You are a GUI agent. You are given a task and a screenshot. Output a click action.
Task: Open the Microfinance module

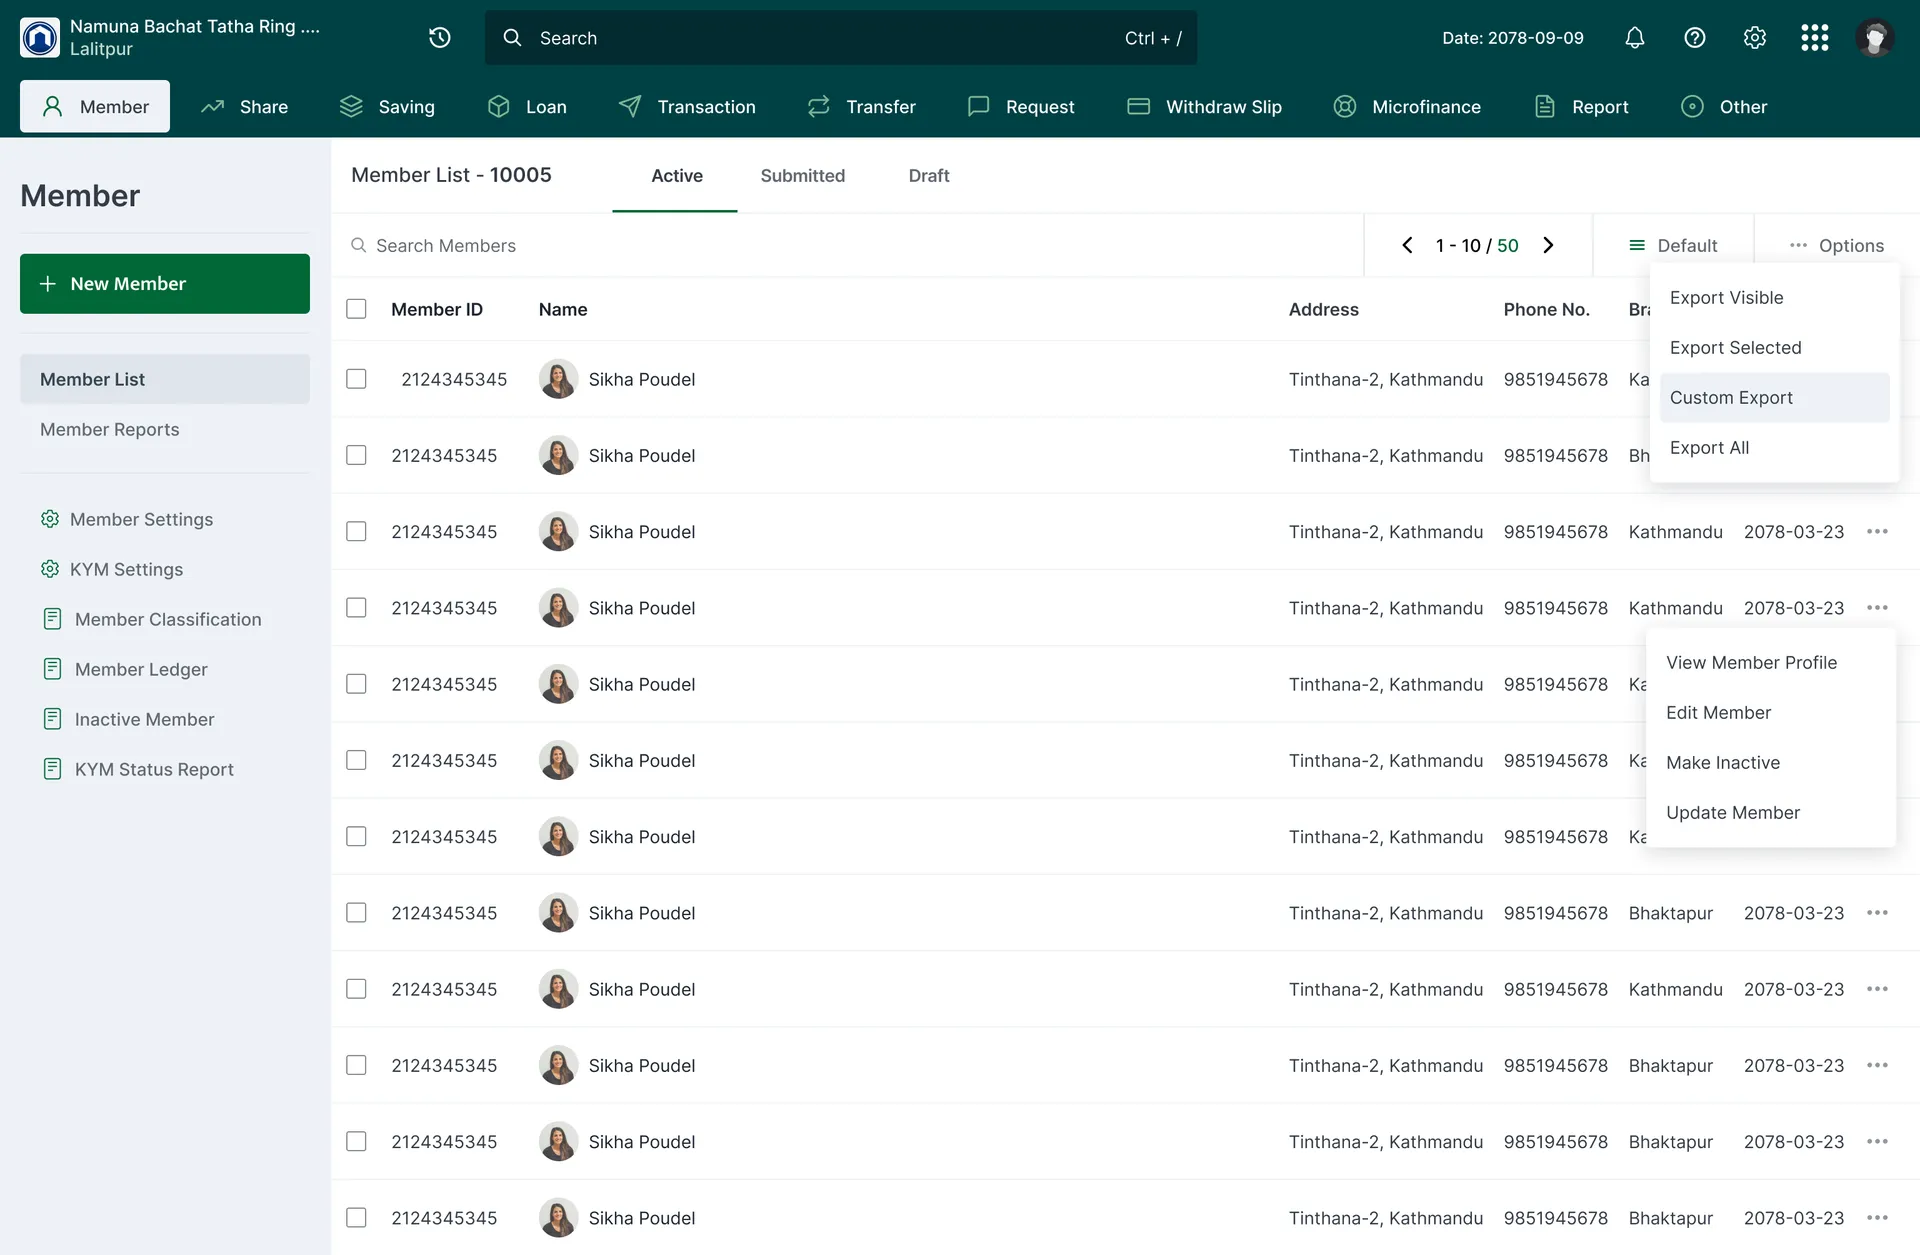[1407, 107]
